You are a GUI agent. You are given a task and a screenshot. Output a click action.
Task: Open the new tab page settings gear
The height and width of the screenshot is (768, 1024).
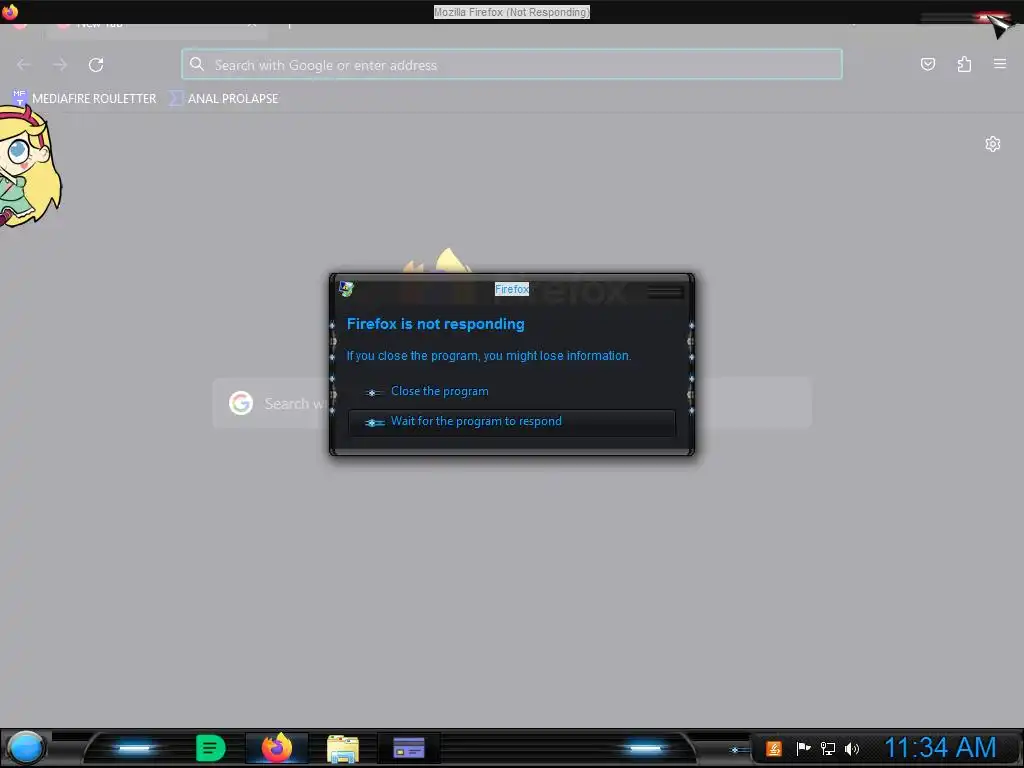point(993,144)
